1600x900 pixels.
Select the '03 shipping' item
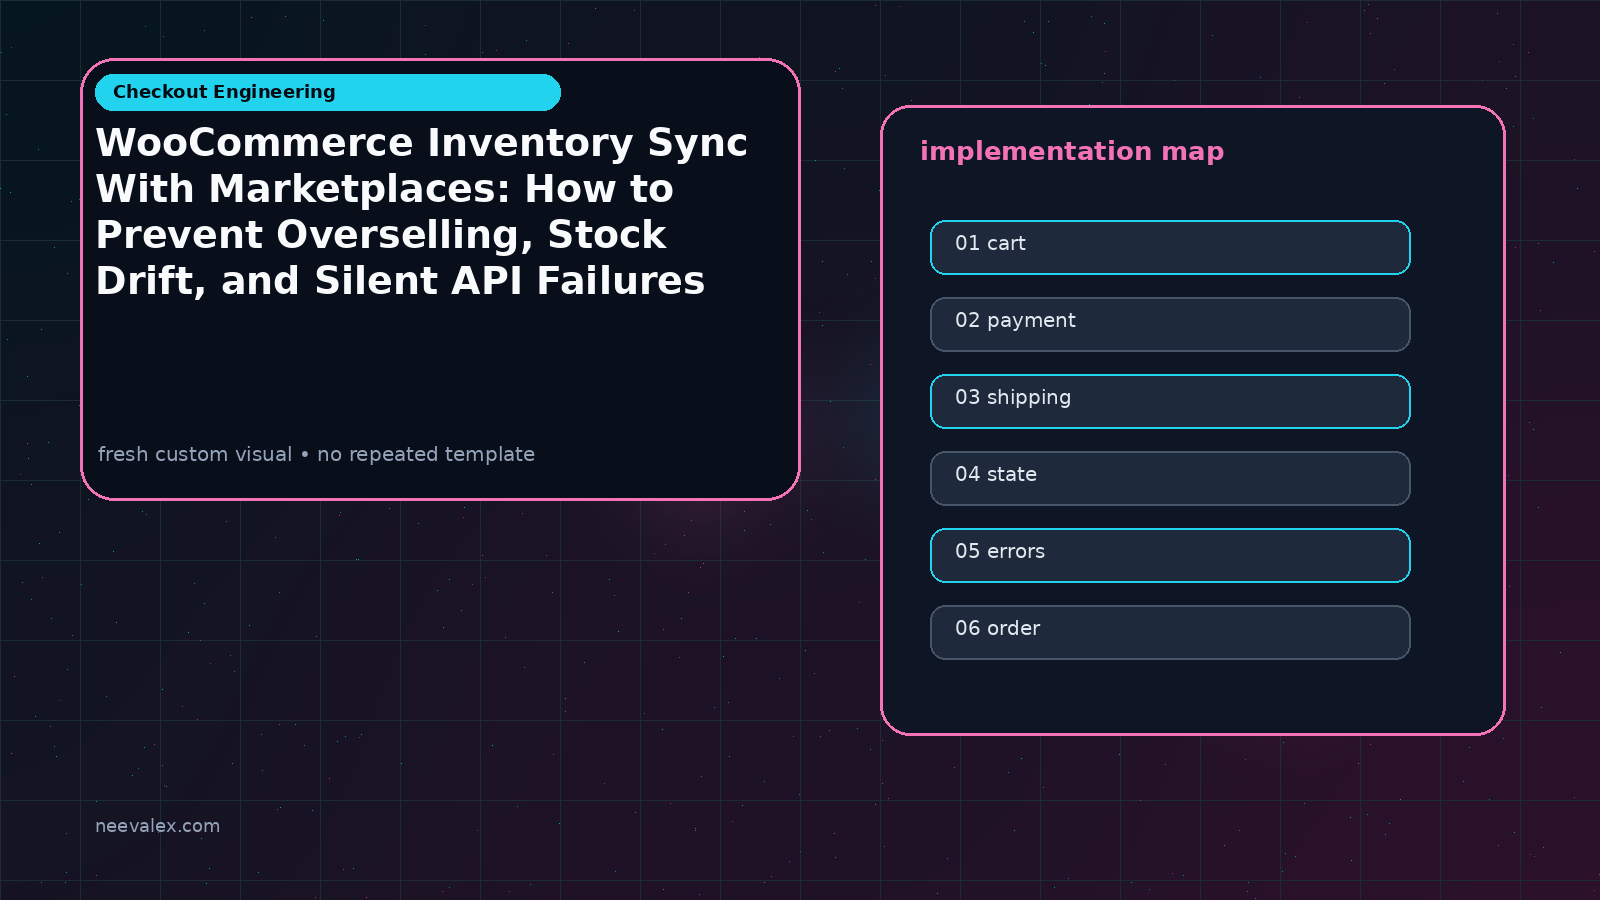tap(1170, 401)
